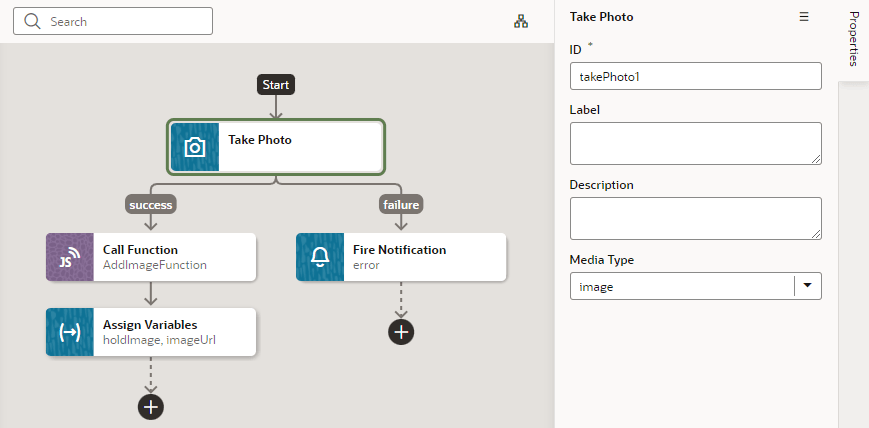Open the Media Type dropdown arrow
The width and height of the screenshot is (869, 428).
[x=807, y=286]
